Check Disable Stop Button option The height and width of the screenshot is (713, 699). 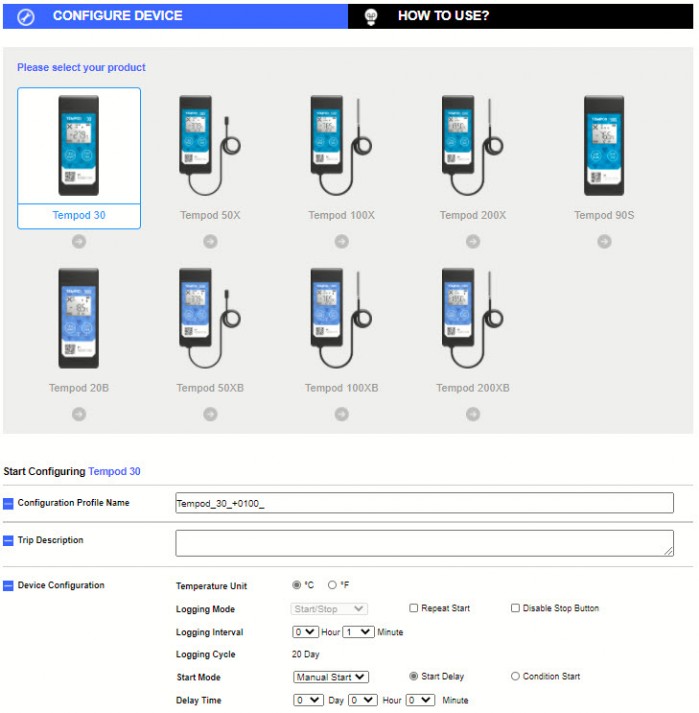(x=515, y=608)
